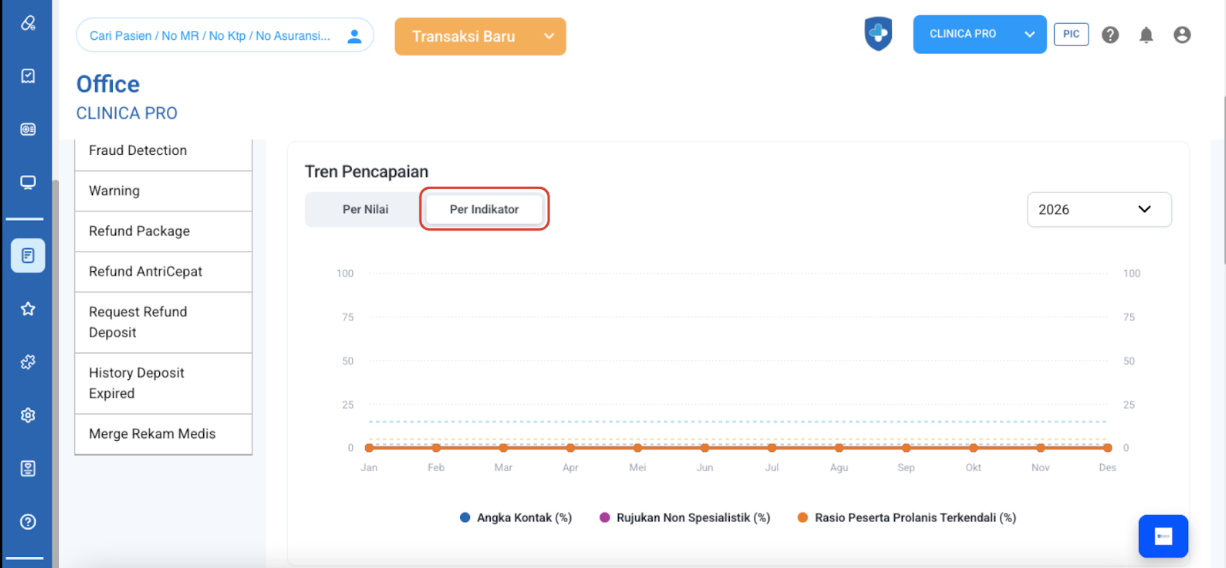The image size is (1226, 568).
Task: Open the user account profile icon
Action: click(1182, 35)
